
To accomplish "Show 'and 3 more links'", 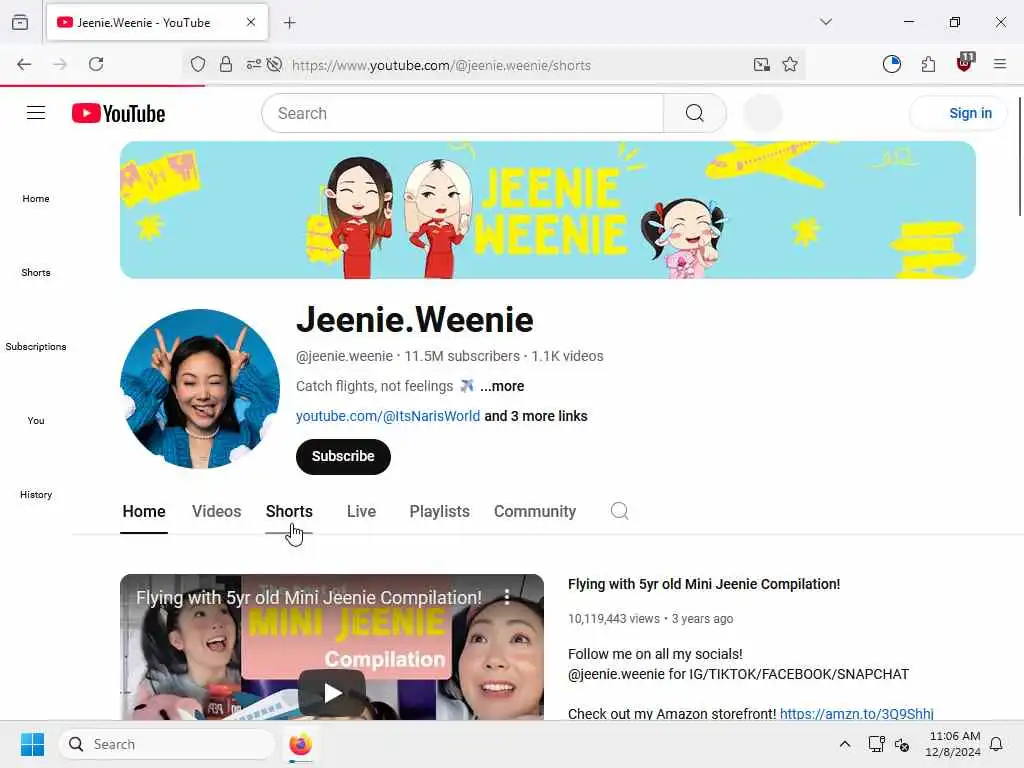I will coord(536,416).
